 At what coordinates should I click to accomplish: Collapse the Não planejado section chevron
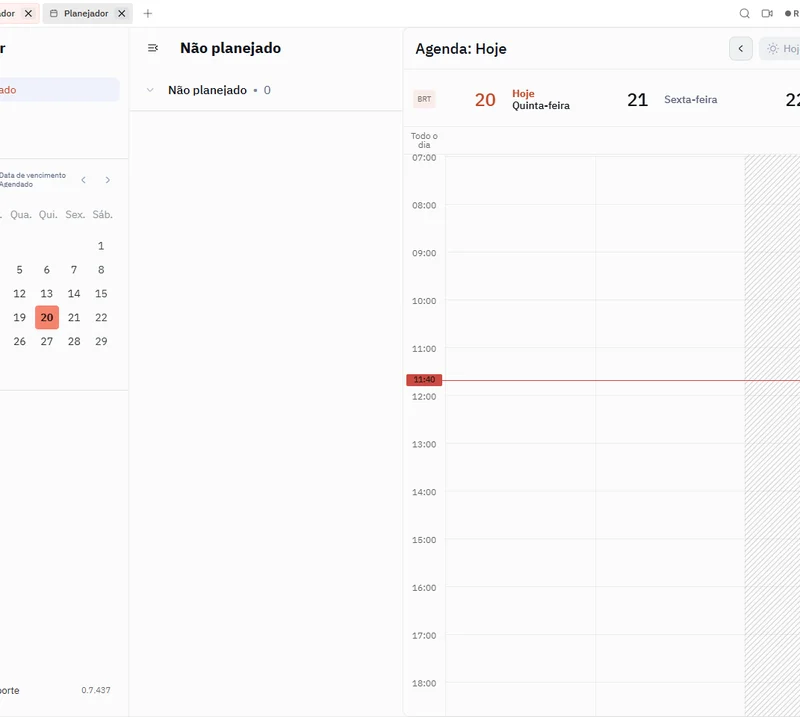(x=150, y=90)
